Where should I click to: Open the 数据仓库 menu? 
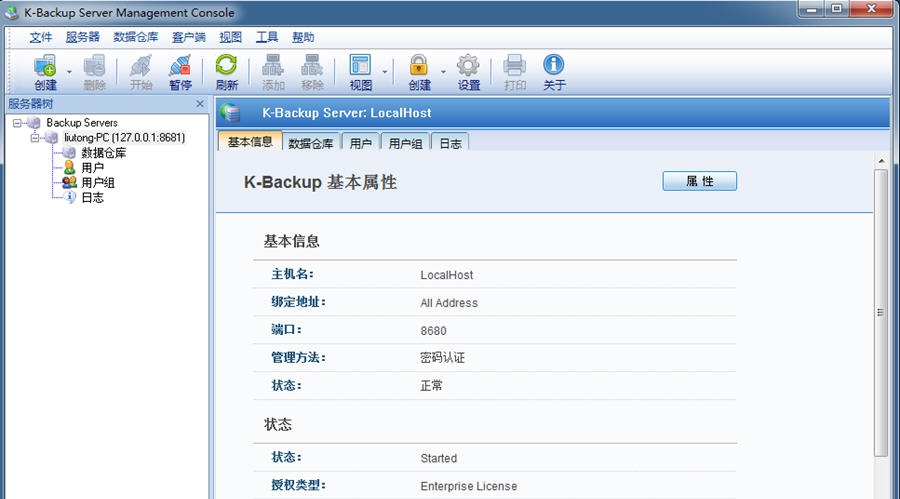[x=135, y=37]
